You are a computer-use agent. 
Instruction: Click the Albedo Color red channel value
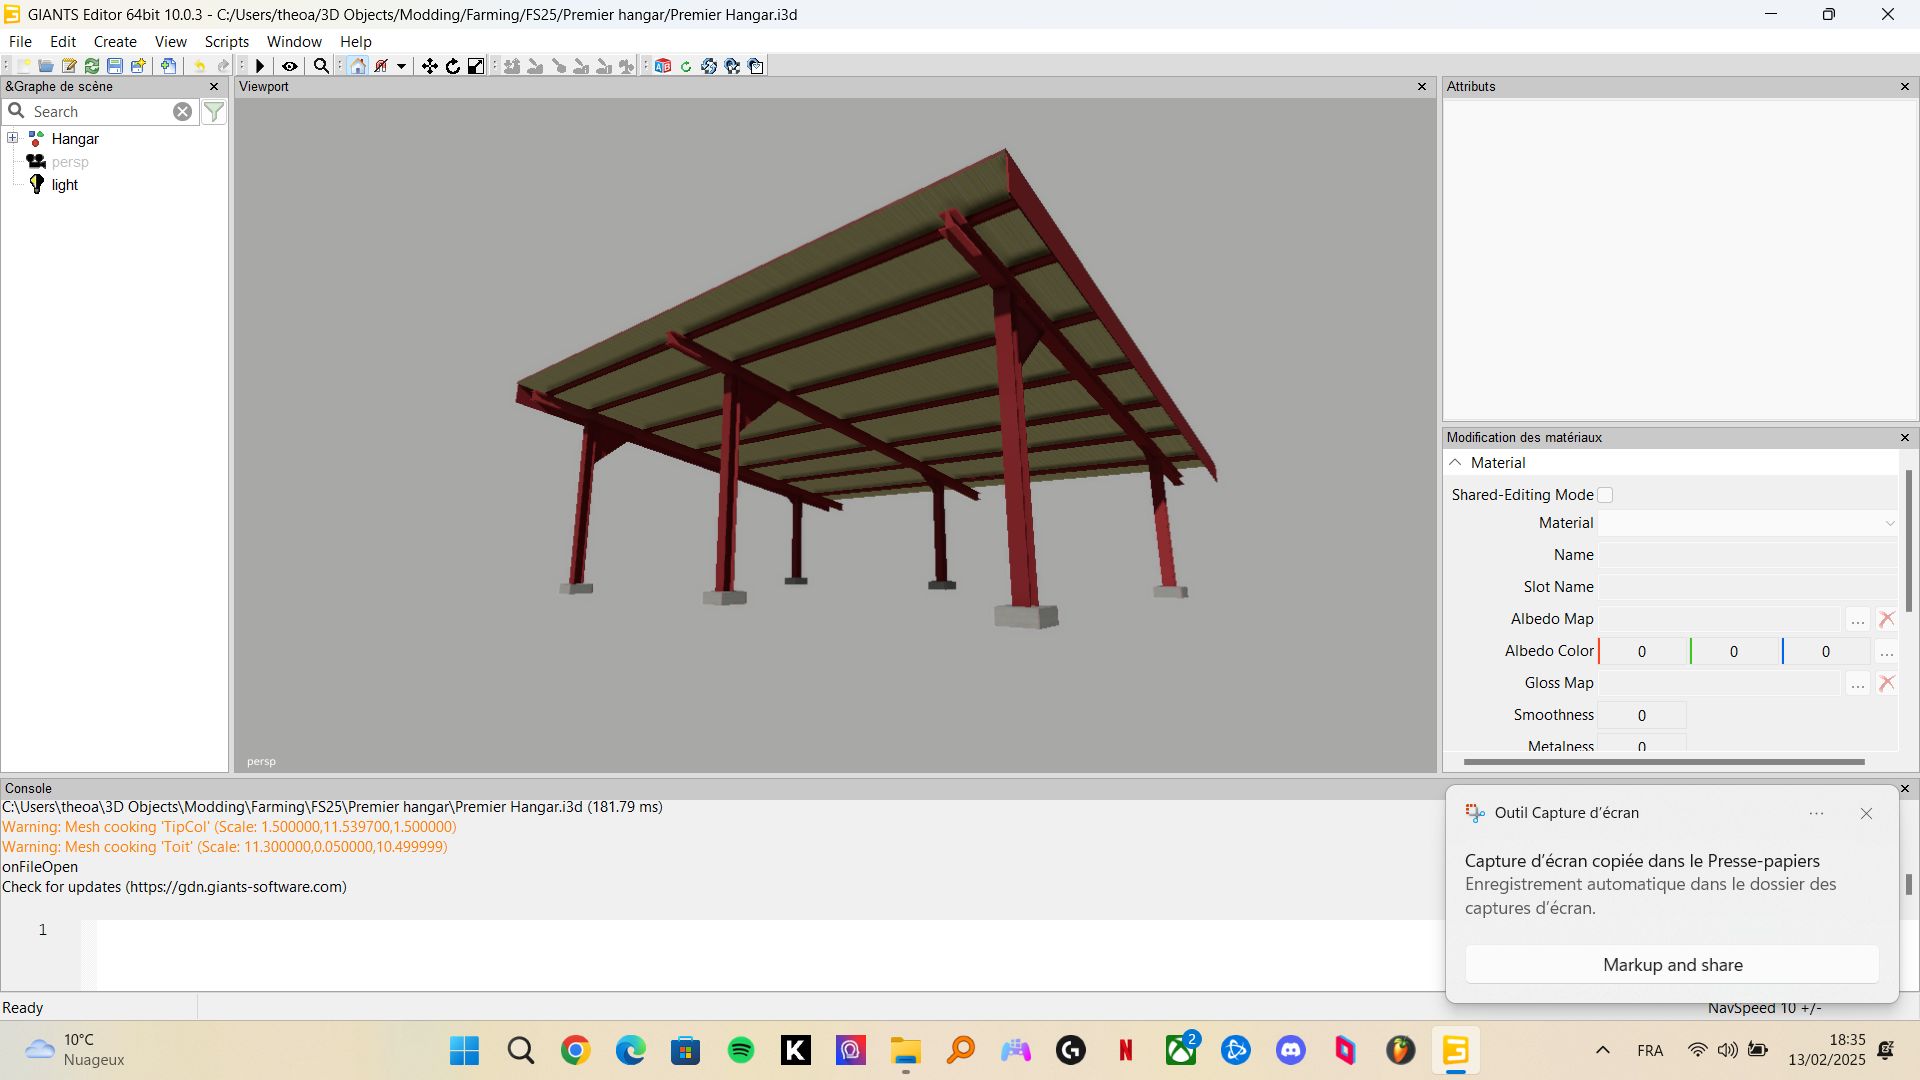(x=1642, y=651)
